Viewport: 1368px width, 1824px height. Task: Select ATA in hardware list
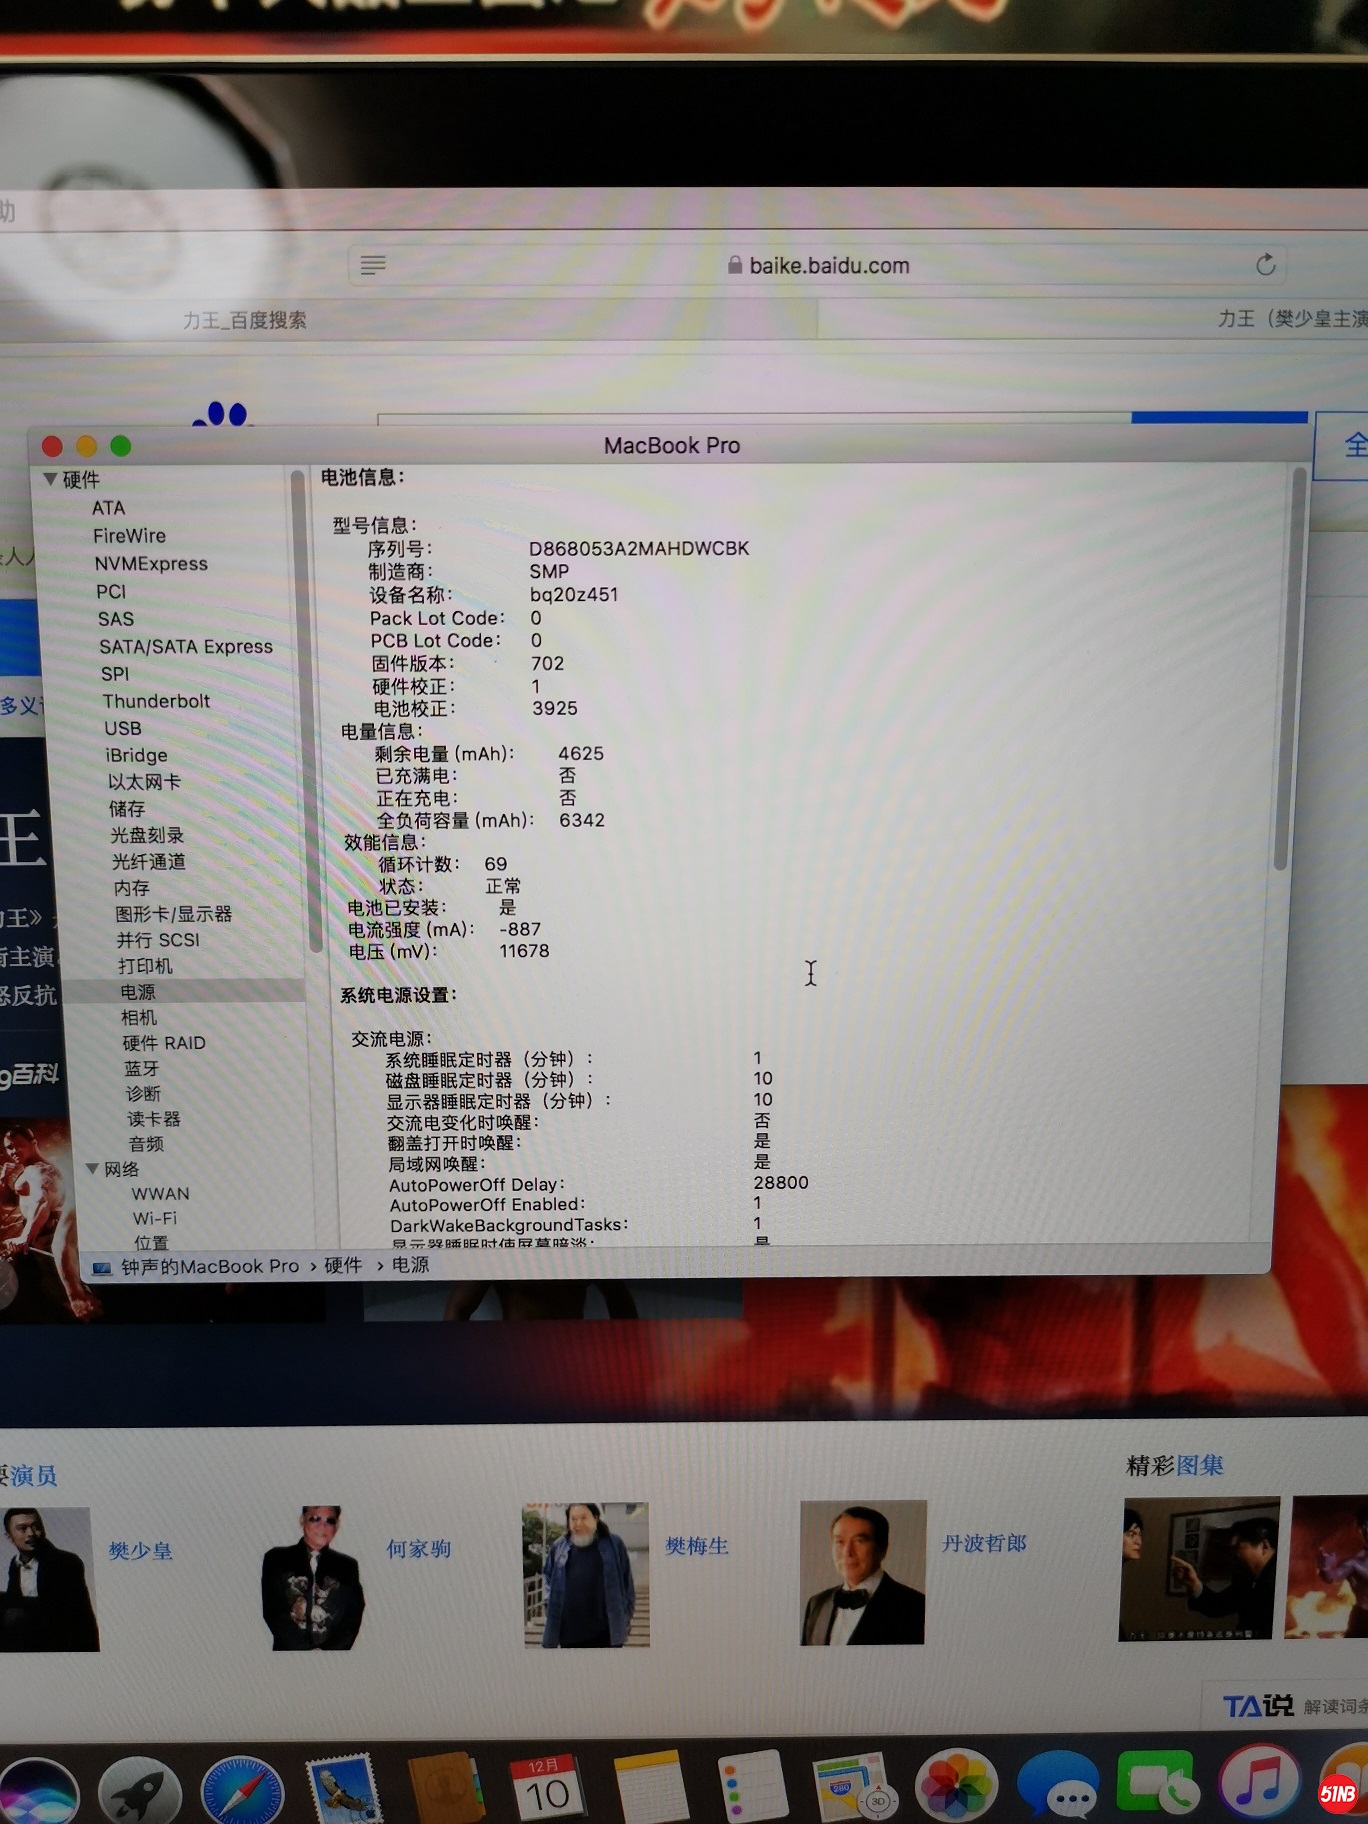pos(108,508)
